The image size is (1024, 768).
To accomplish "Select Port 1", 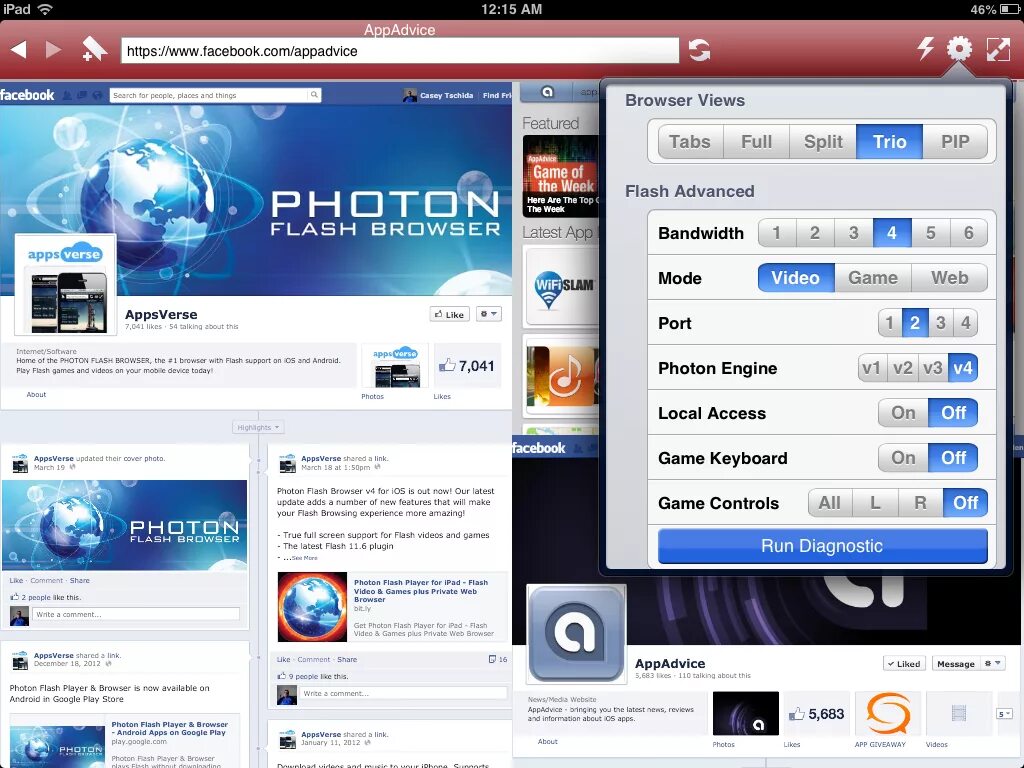I will coord(889,323).
